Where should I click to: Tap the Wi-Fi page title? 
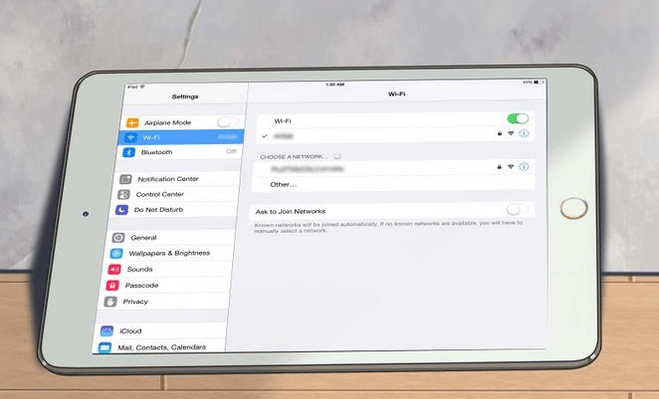point(396,94)
